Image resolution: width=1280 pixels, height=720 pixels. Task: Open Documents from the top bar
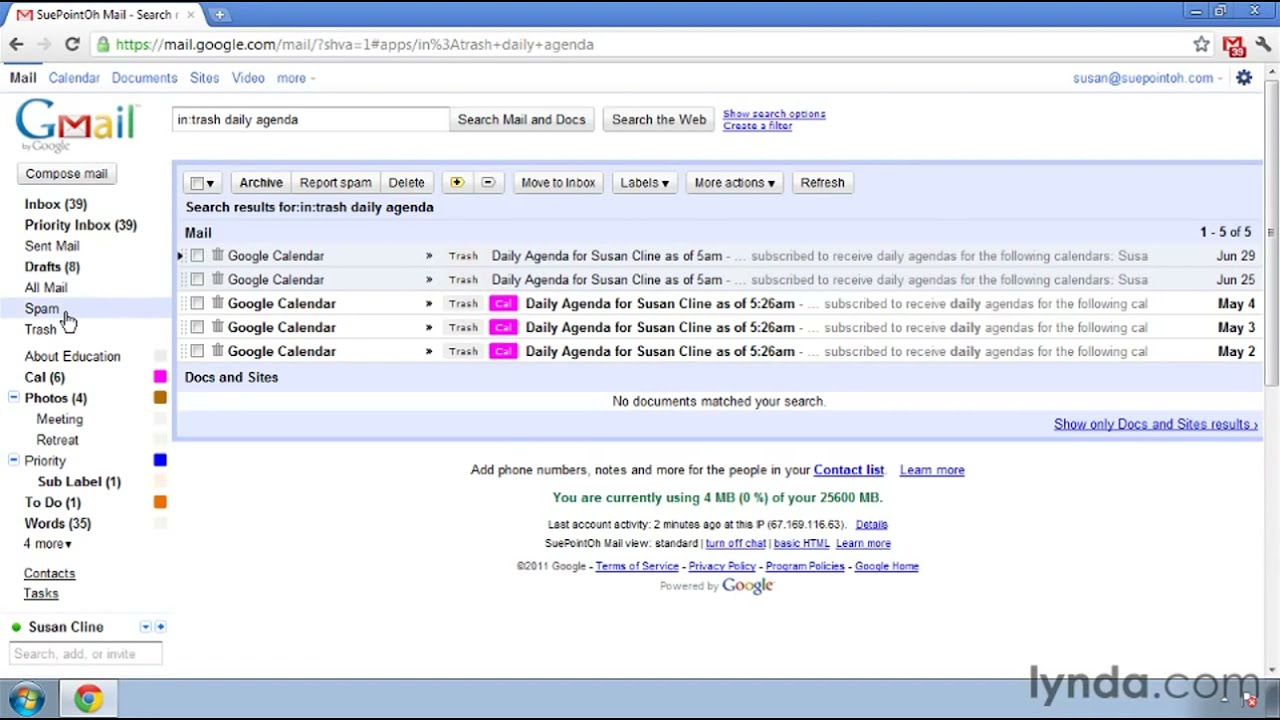pos(144,78)
